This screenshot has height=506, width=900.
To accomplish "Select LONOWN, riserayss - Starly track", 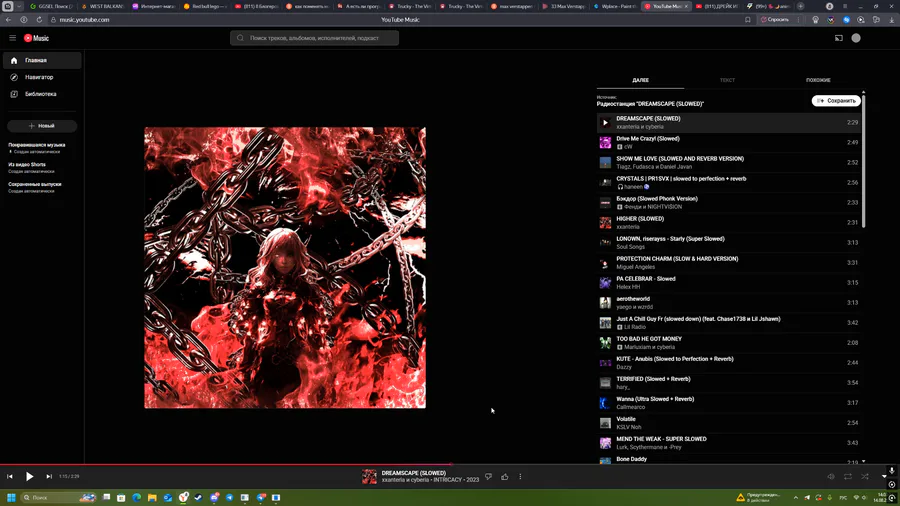I will pyautogui.click(x=728, y=243).
